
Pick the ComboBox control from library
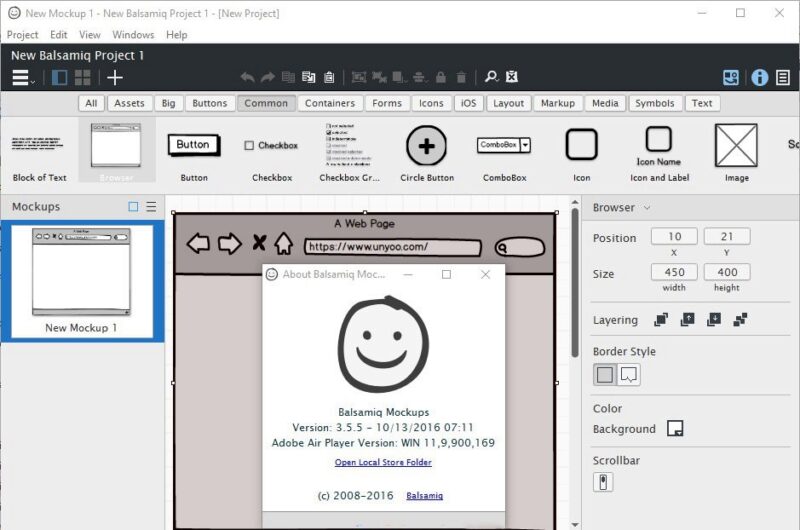point(505,152)
